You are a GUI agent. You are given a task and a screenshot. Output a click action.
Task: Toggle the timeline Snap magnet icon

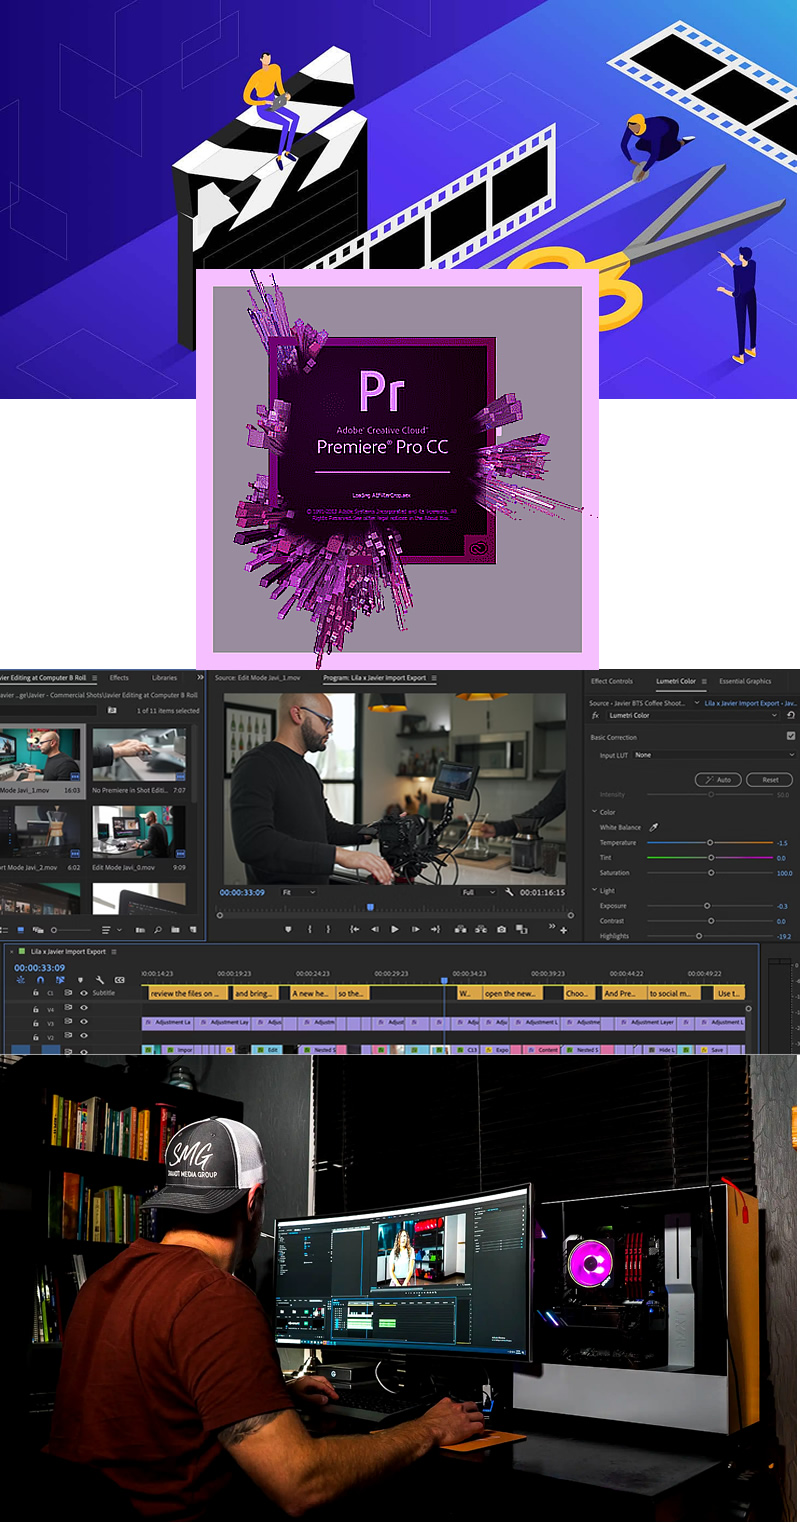point(40,980)
